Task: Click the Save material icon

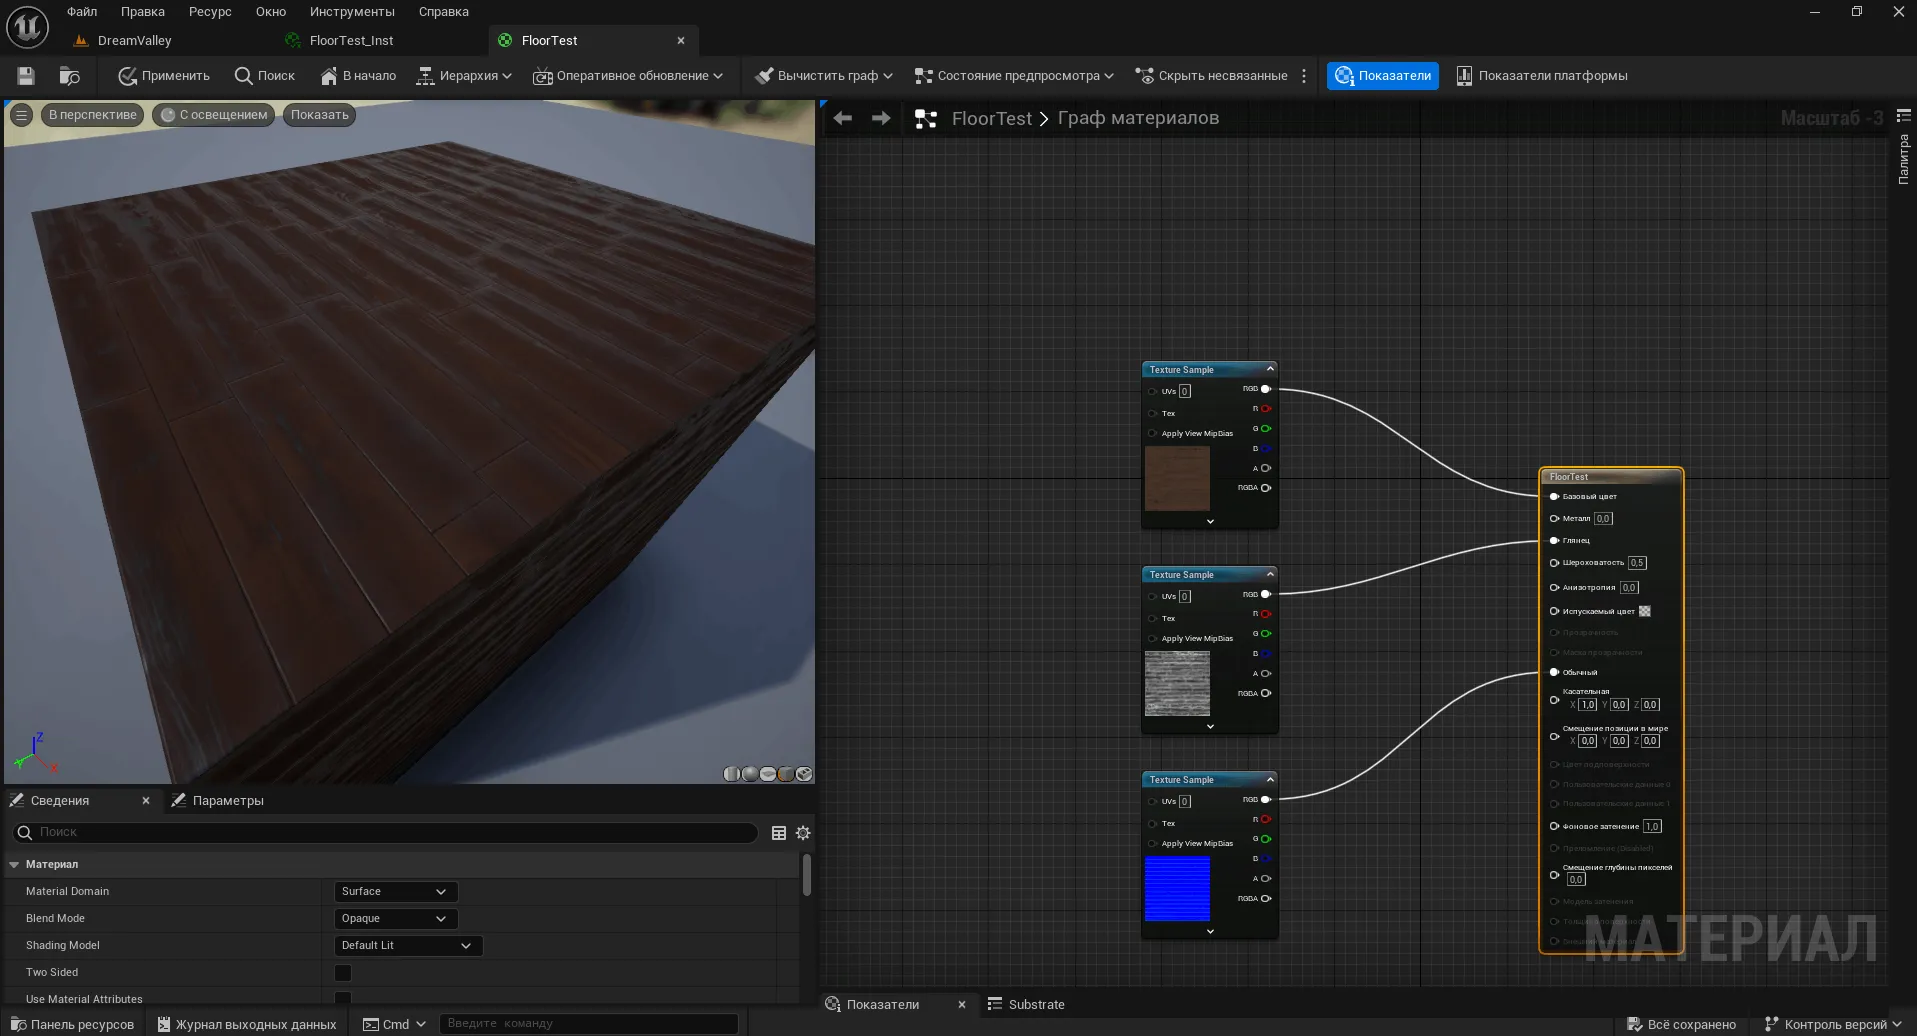Action: [x=26, y=76]
